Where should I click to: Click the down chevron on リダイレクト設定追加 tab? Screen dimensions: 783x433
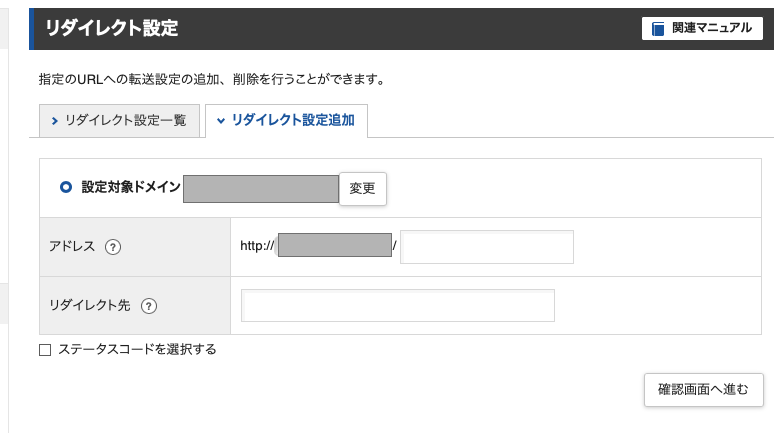pos(221,121)
